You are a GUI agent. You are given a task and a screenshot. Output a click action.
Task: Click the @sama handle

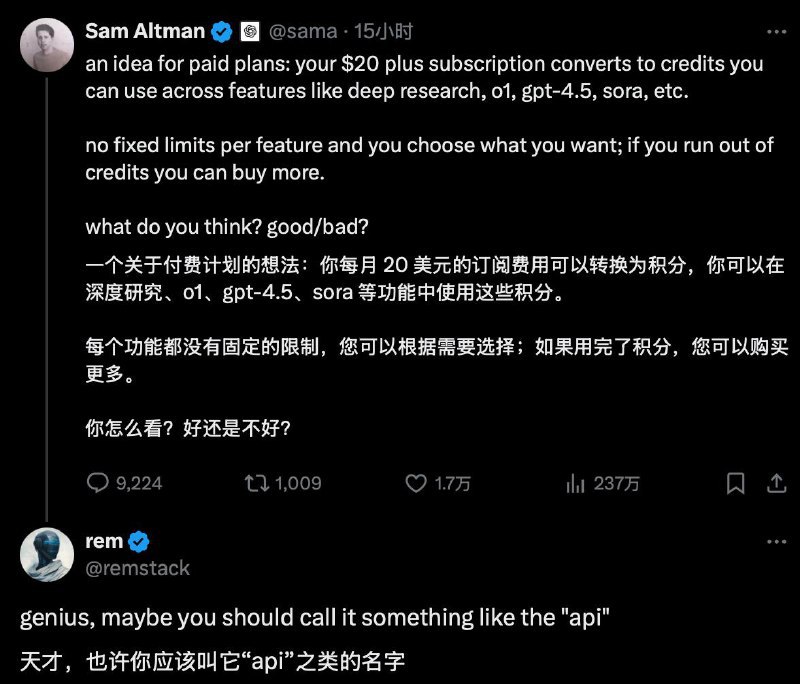click(x=306, y=30)
